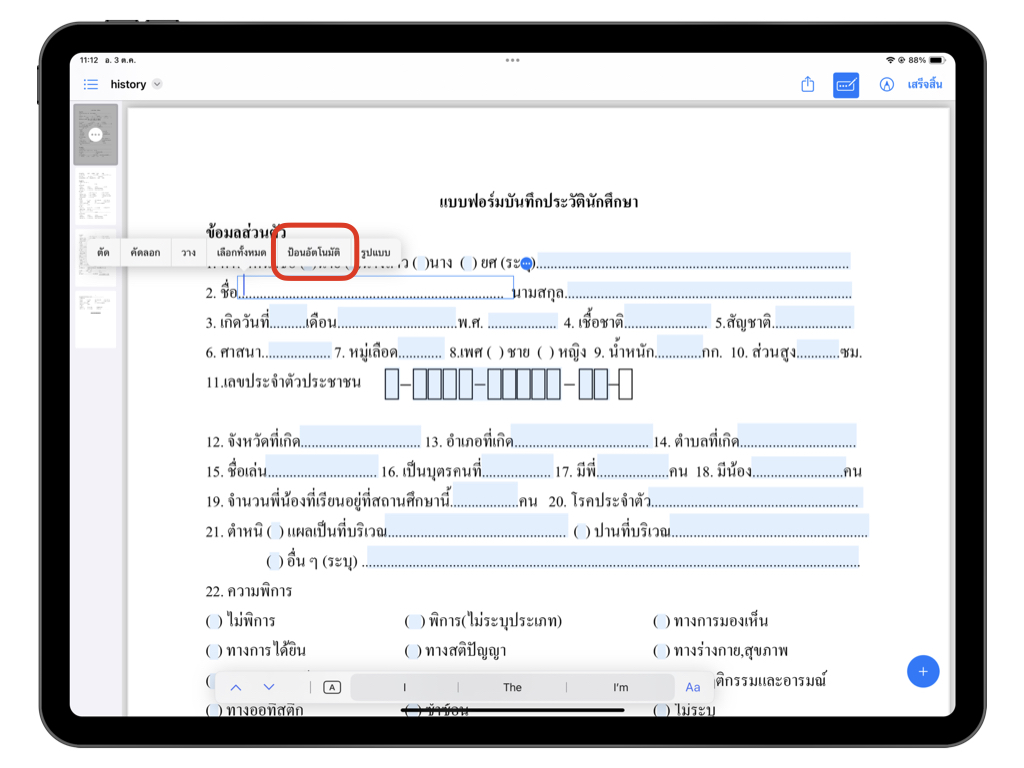The height and width of the screenshot is (768, 1024).
Task: Toggle the form filling tool icon
Action: tap(846, 85)
